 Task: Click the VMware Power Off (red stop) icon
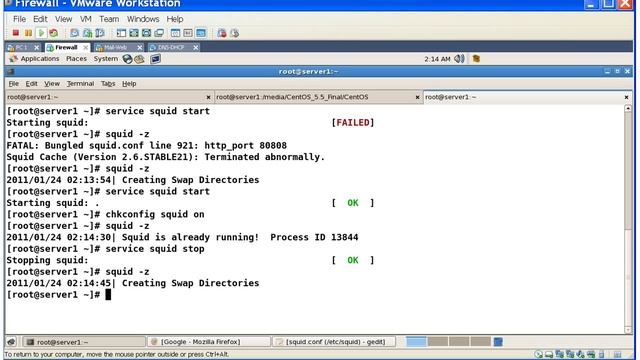(16, 33)
